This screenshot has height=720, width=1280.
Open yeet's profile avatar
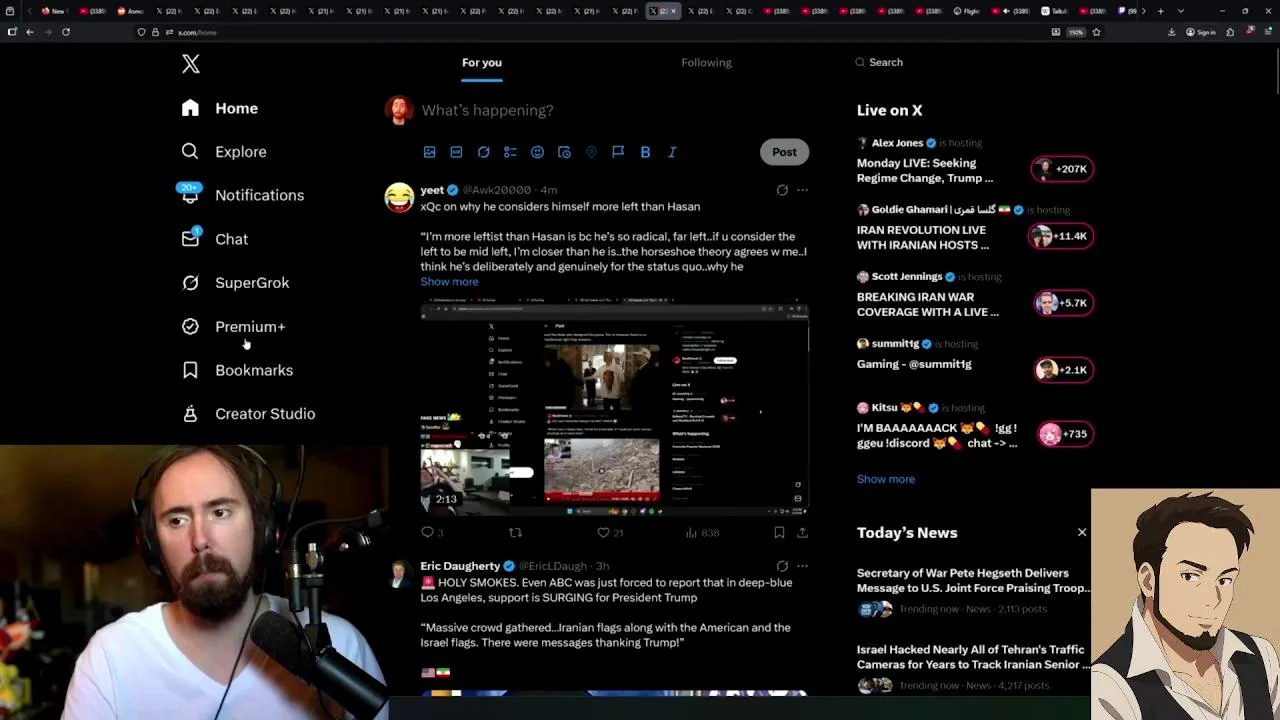399,197
